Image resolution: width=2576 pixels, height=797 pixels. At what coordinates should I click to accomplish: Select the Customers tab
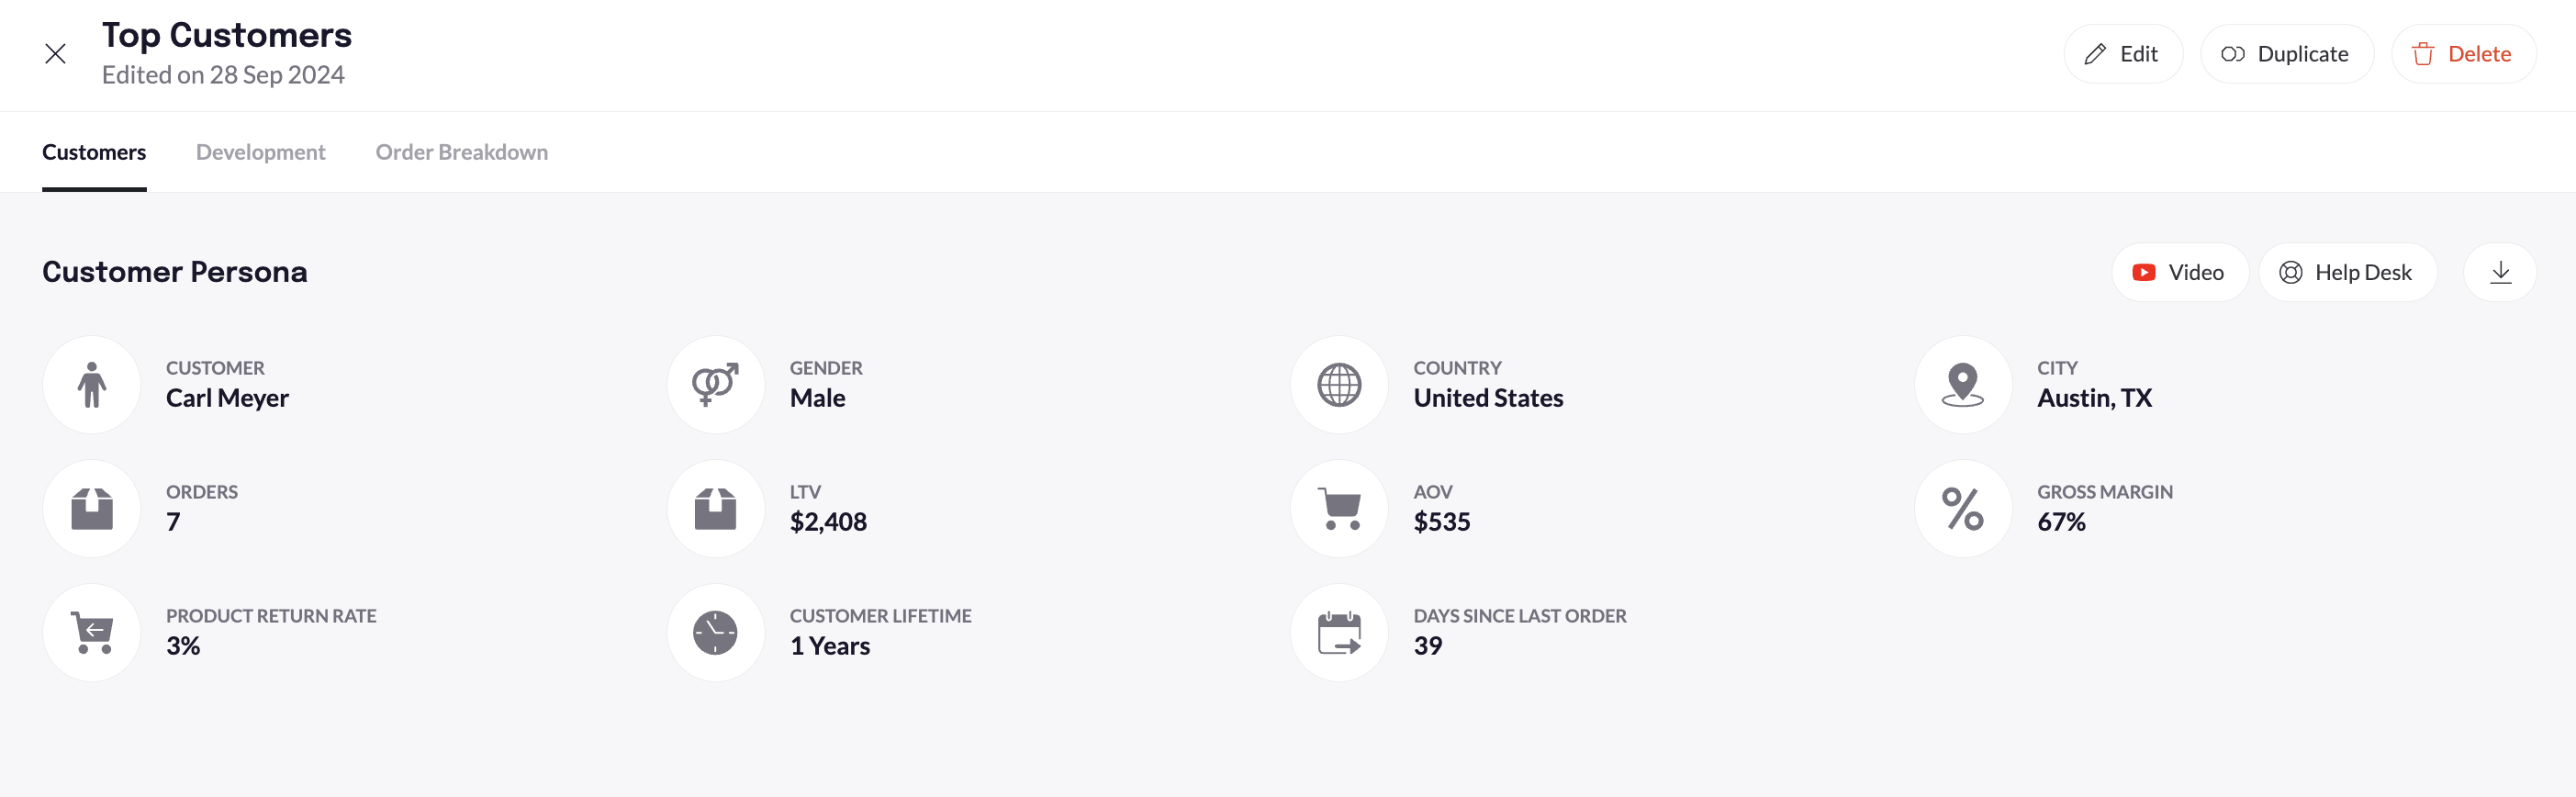click(94, 152)
